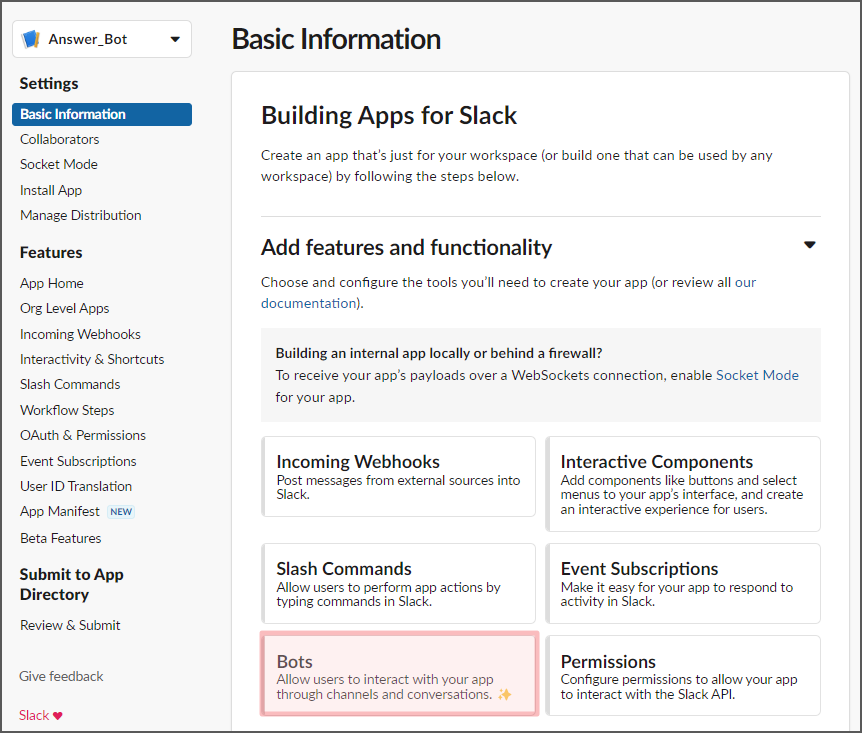This screenshot has height=733, width=862.
Task: Open Incoming Webhooks in the sidebar
Action: (x=80, y=334)
